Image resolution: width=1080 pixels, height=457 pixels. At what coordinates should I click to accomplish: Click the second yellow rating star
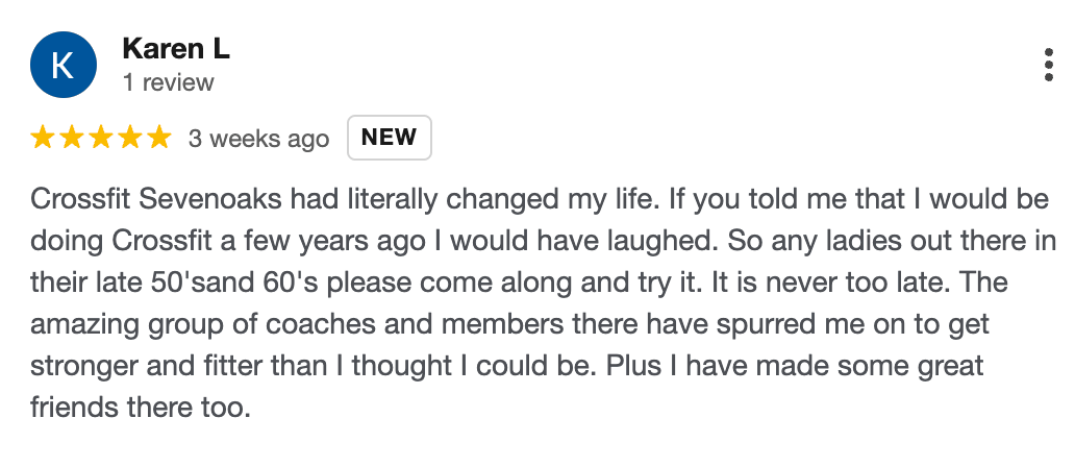click(72, 138)
